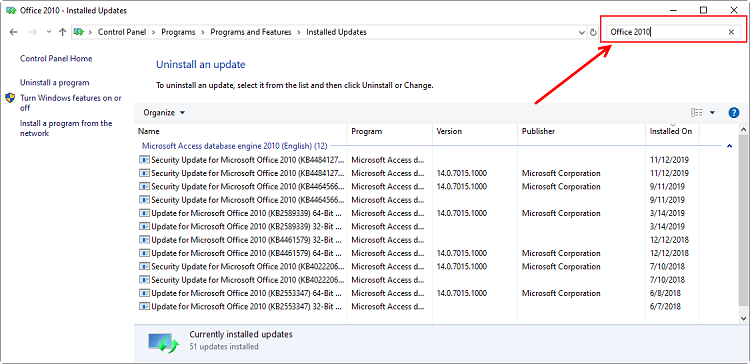Click the Programs and Features breadcrumb

(251, 32)
